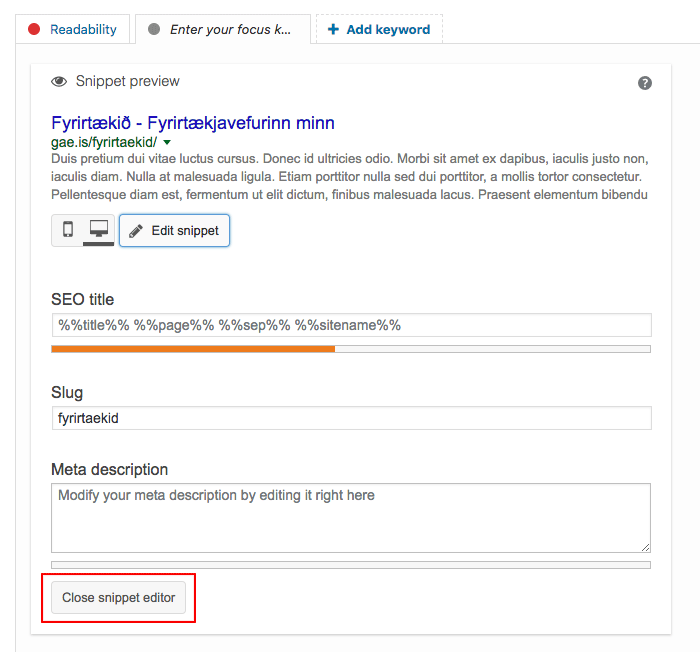Click the Add keyword button

[379, 29]
